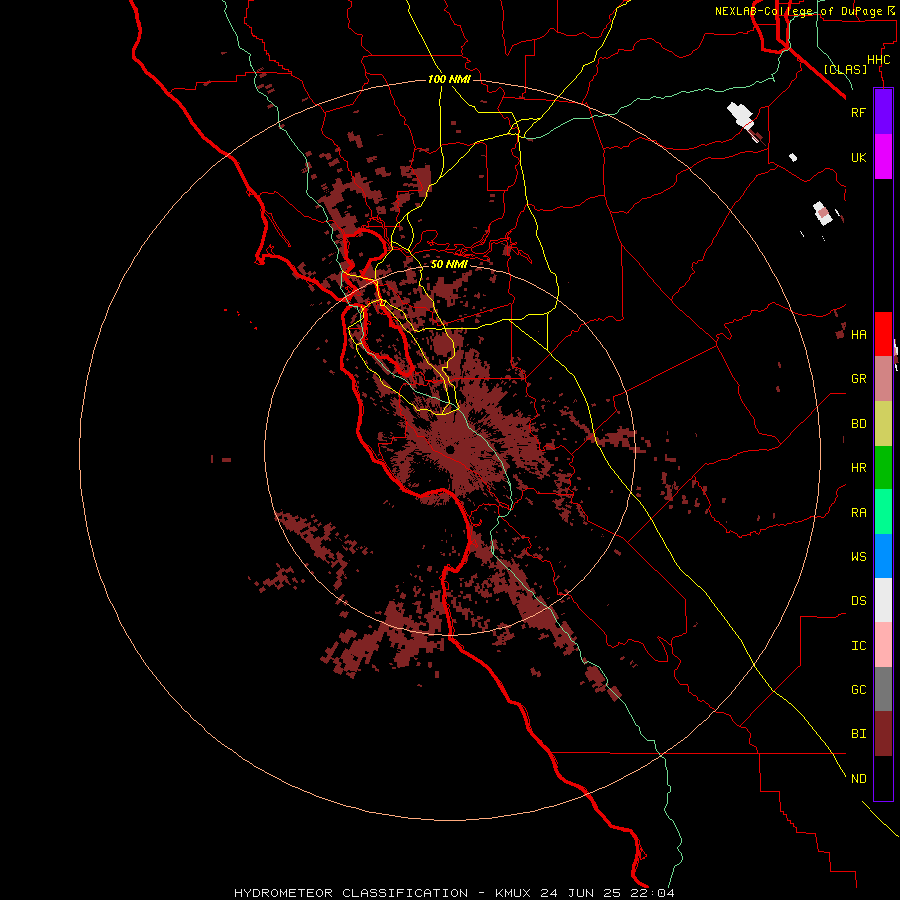The width and height of the screenshot is (900, 900).
Task: Click the WS label in the legend
Action: pos(859,556)
